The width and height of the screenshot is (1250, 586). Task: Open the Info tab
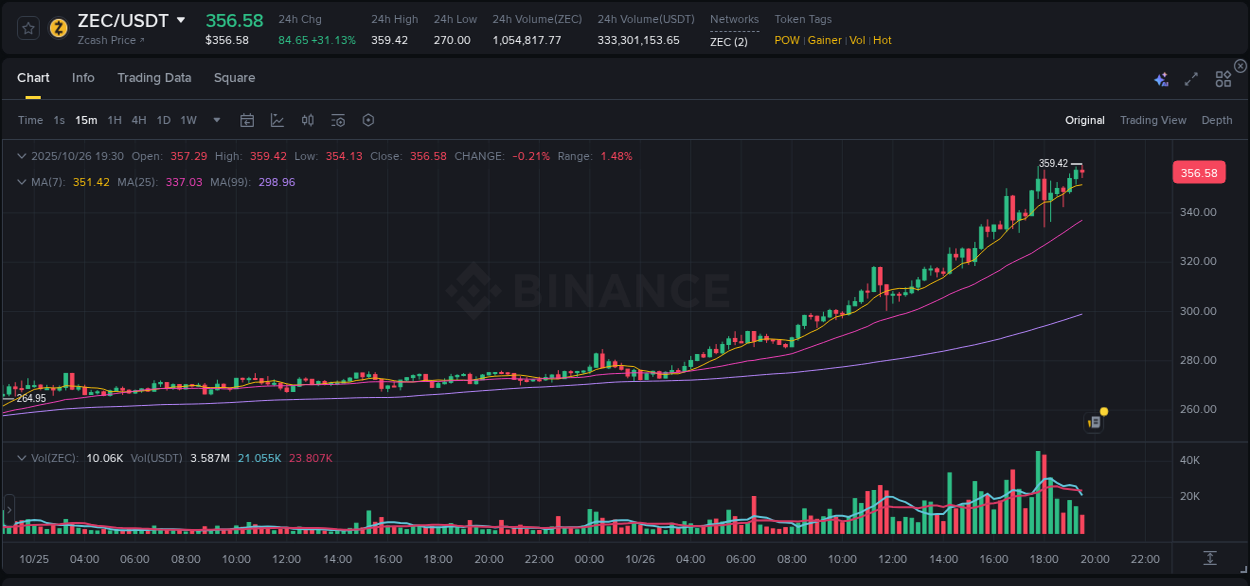(x=83, y=77)
